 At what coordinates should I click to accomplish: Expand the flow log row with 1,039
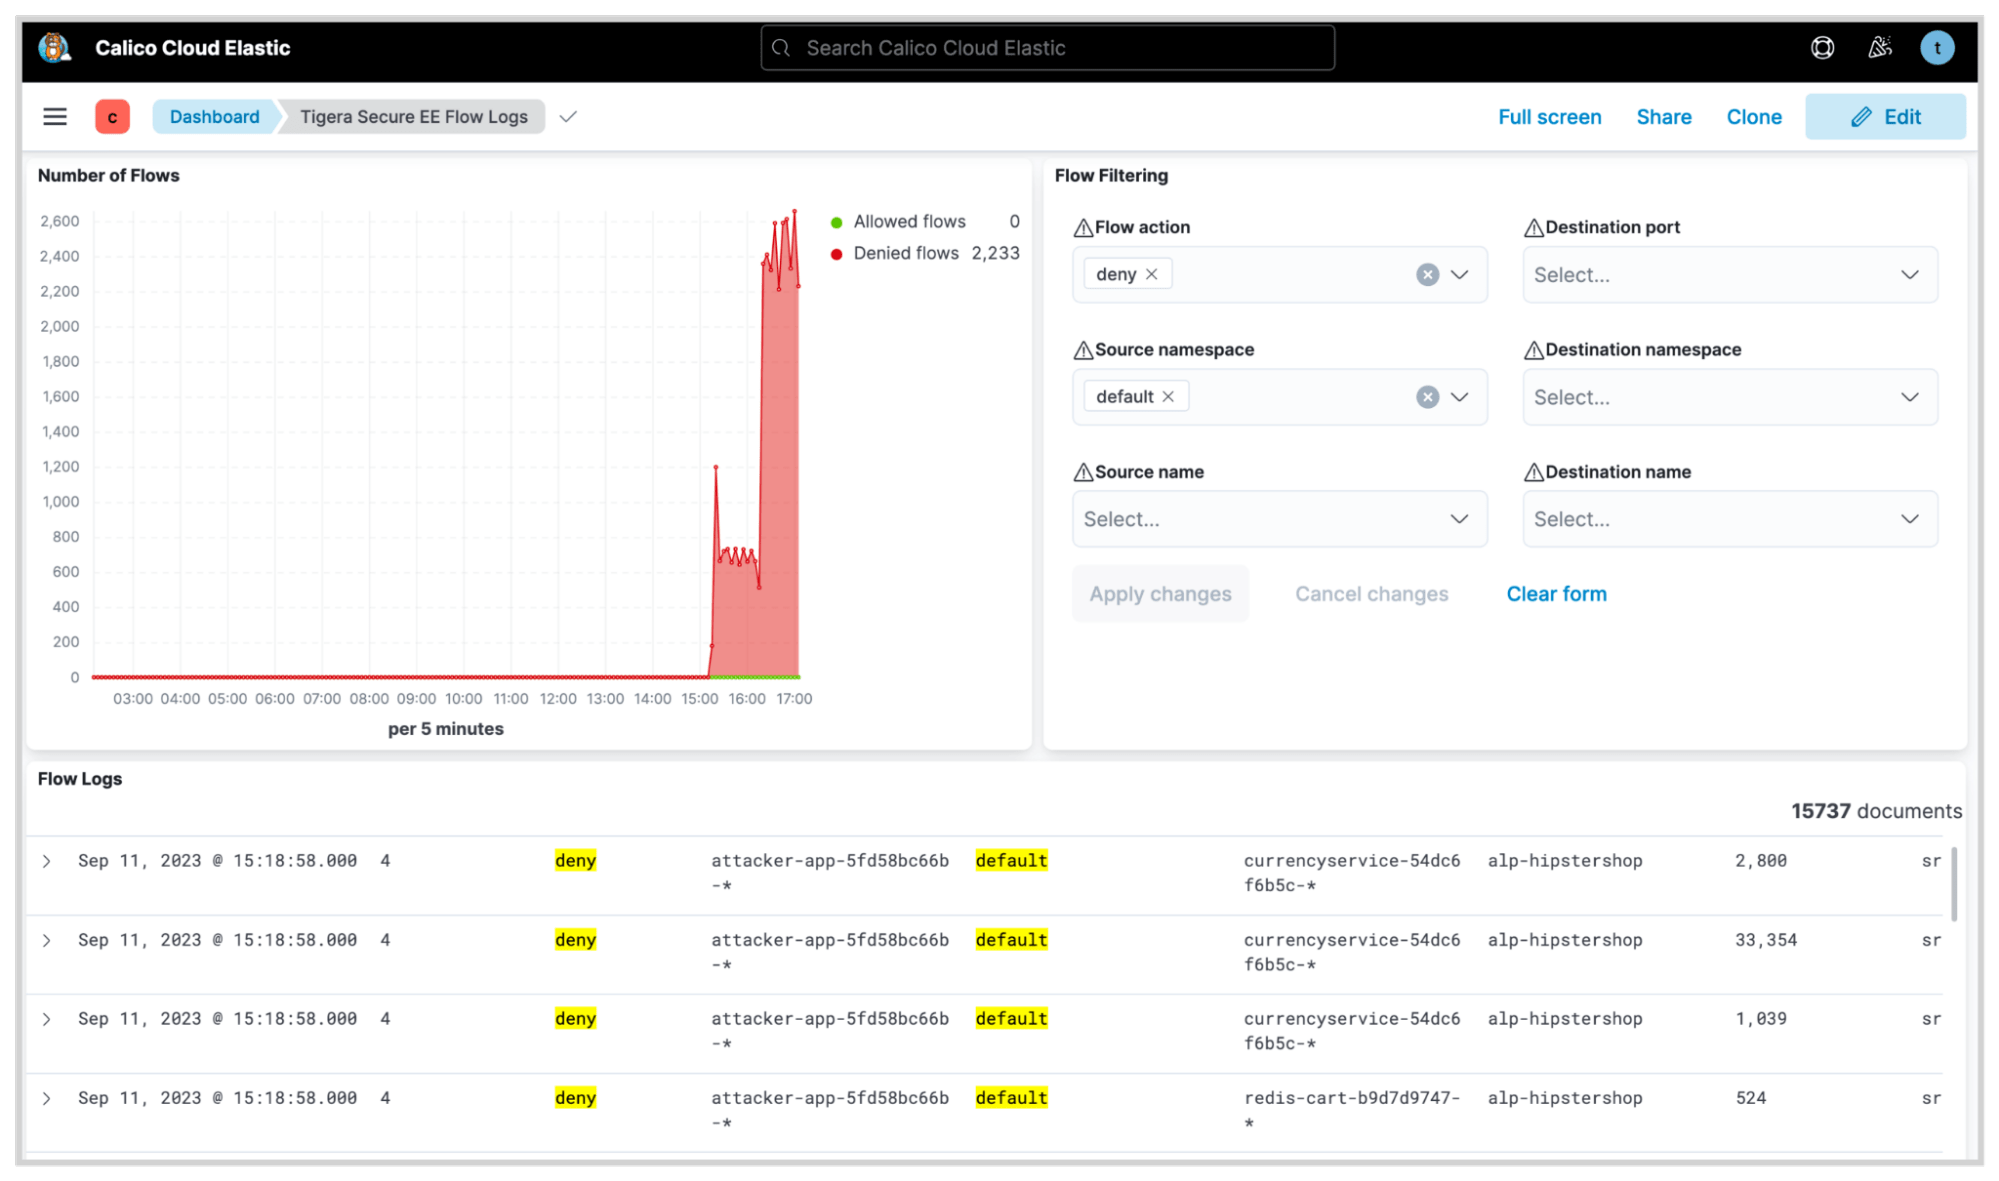coord(46,1019)
